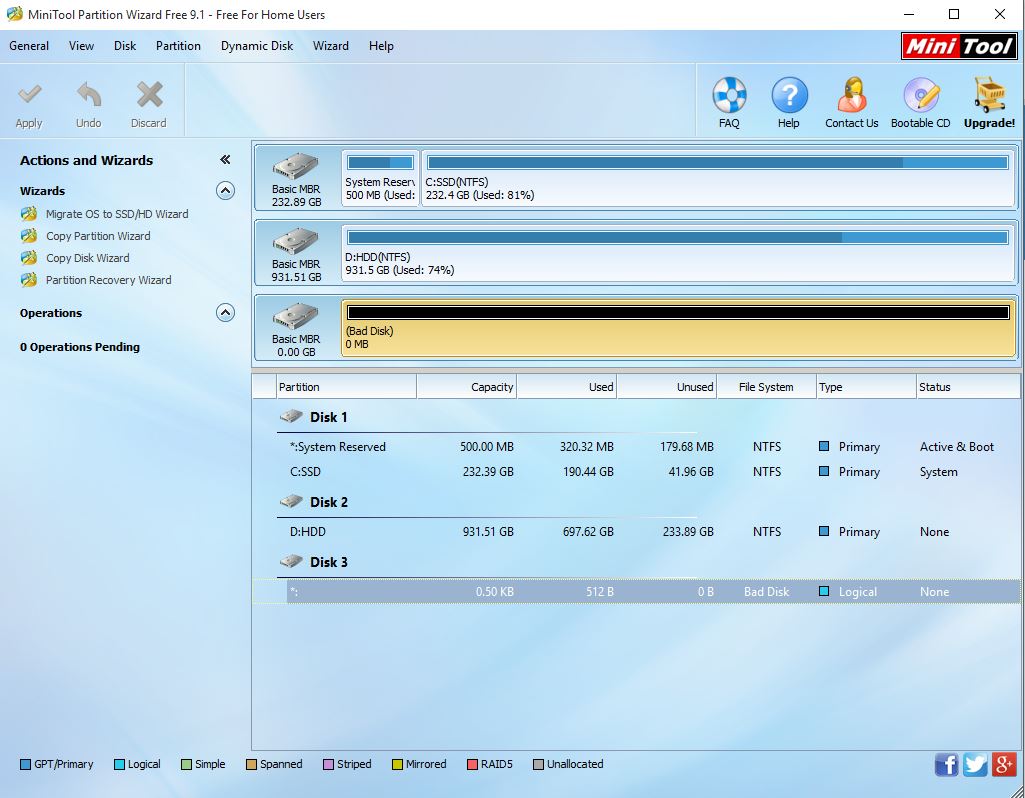
Task: Open the View menu
Action: pos(81,46)
